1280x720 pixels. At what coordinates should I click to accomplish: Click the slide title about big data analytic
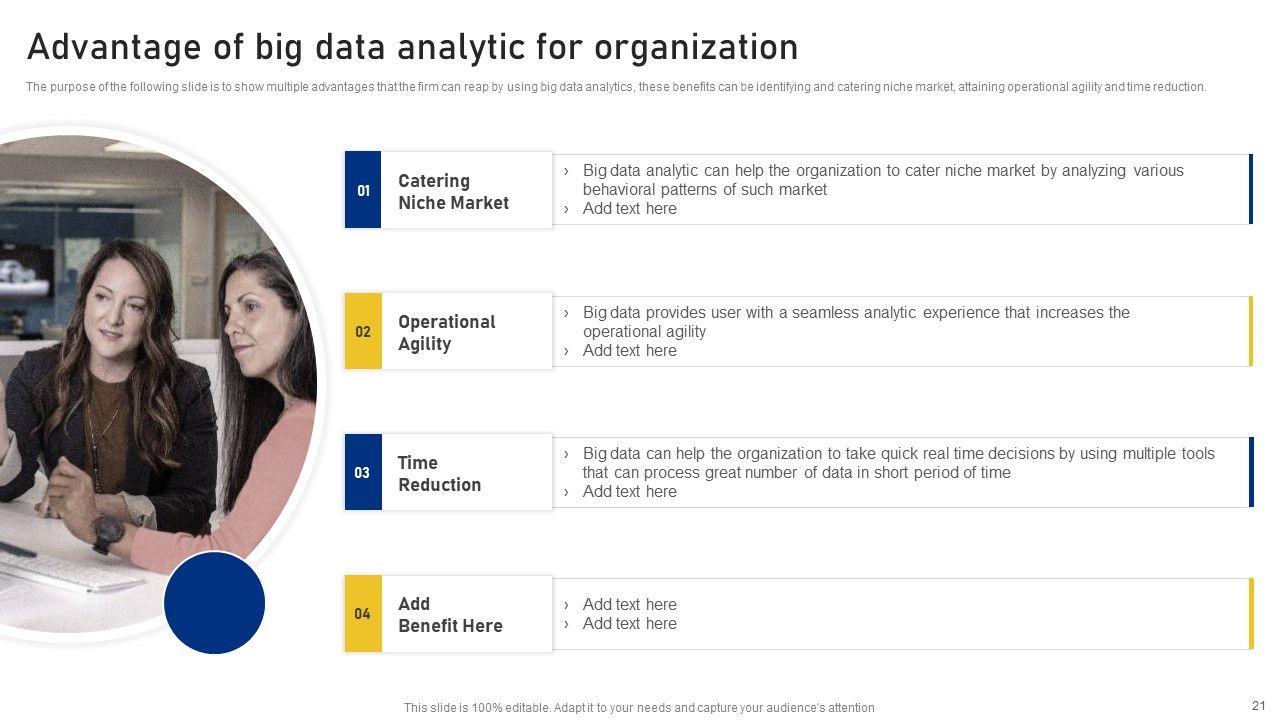[412, 47]
